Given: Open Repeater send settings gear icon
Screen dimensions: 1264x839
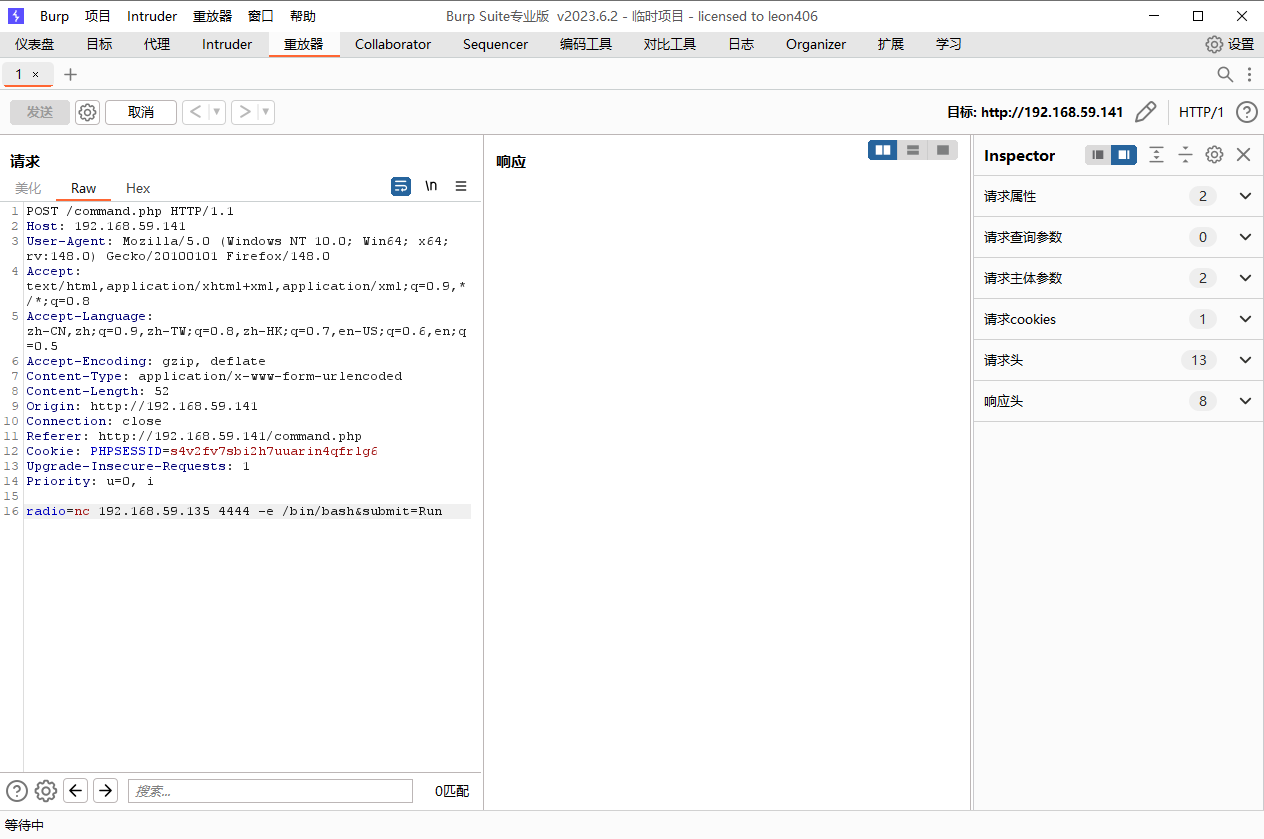Looking at the screenshot, I should tap(88, 112).
